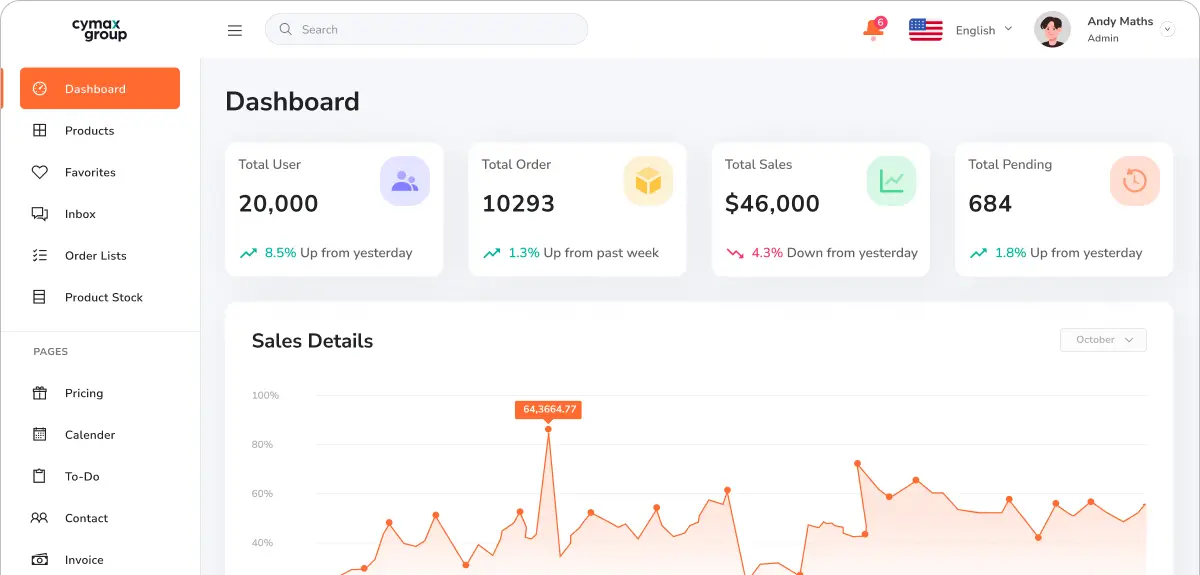Viewport: 1200px width, 575px height.
Task: Go to the Order Lists page
Action: (95, 256)
